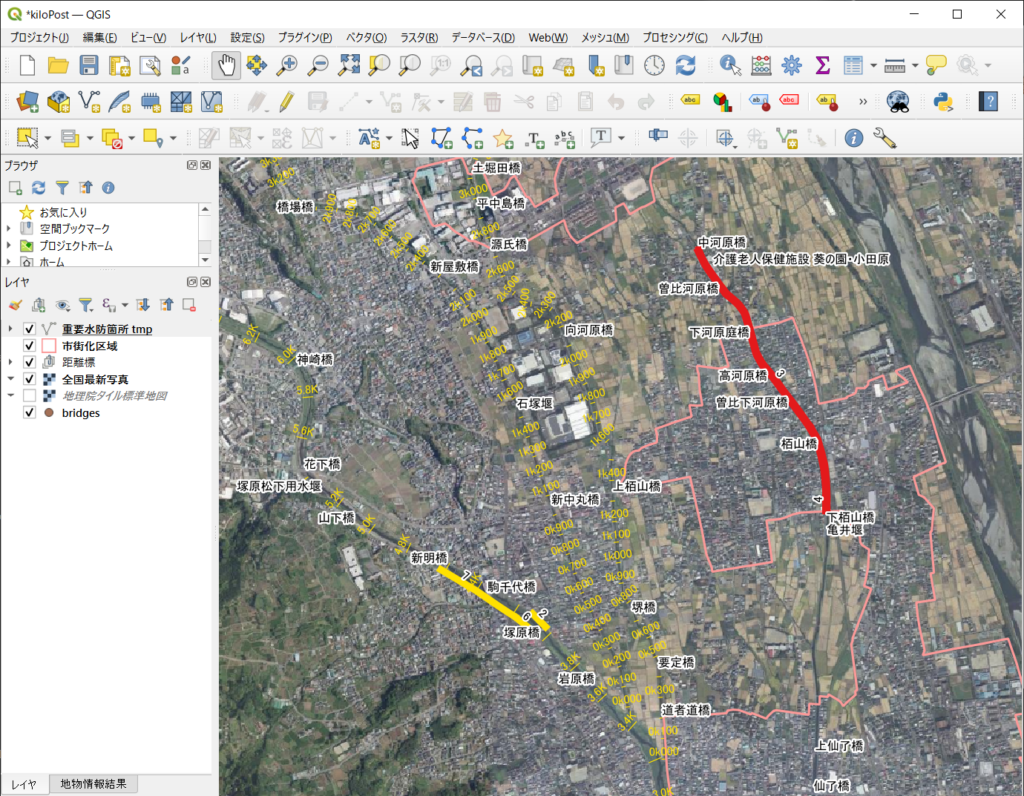Show hidden toolbar items with » button
This screenshot has width=1024, height=796.
pyautogui.click(x=863, y=101)
